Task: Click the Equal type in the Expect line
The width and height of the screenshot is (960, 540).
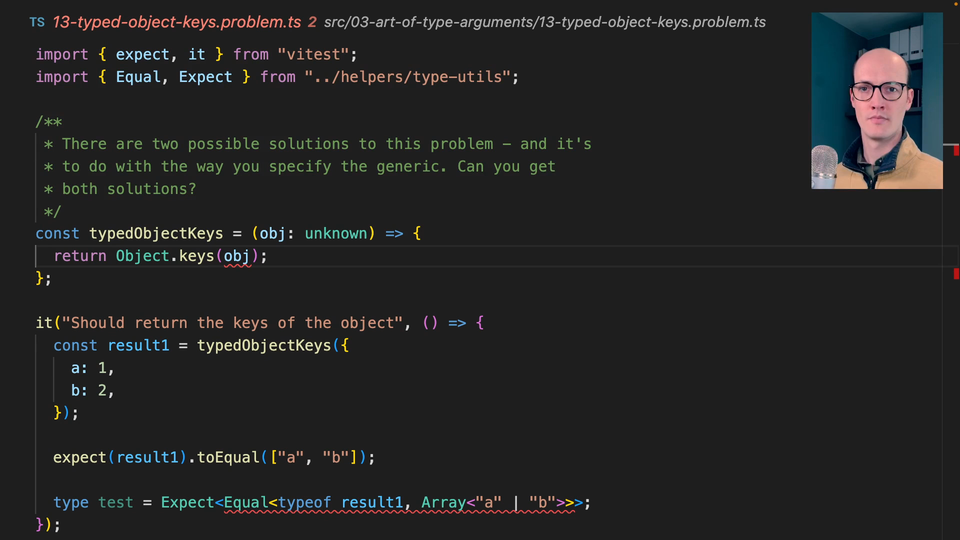Action: click(246, 502)
